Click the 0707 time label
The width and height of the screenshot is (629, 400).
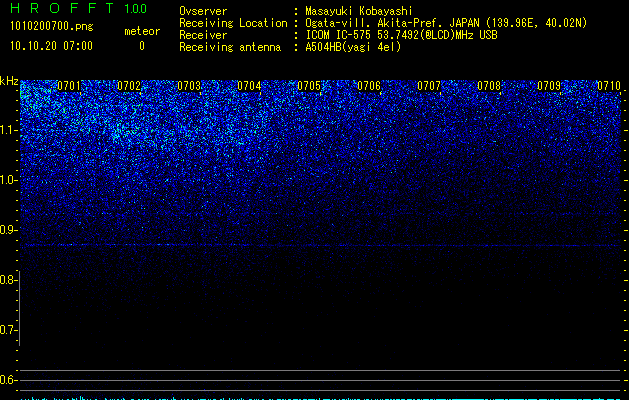click(x=428, y=86)
